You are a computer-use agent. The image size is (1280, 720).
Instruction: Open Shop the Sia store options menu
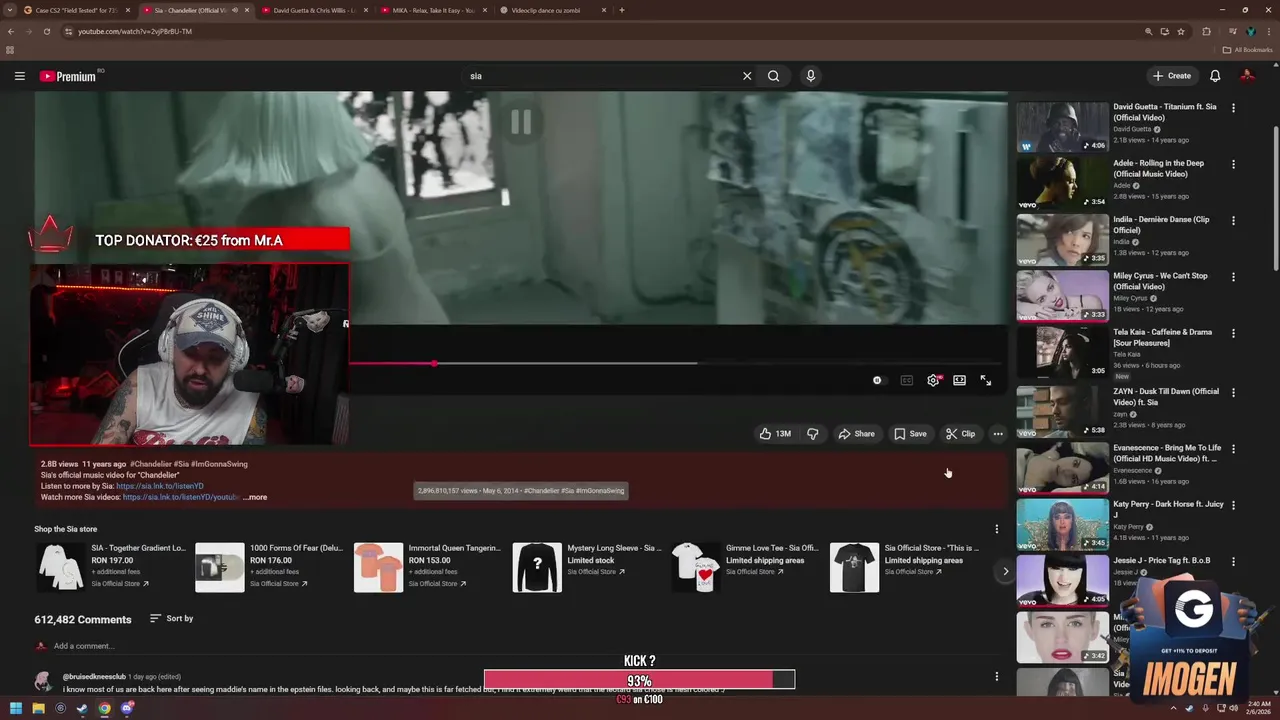click(x=996, y=529)
